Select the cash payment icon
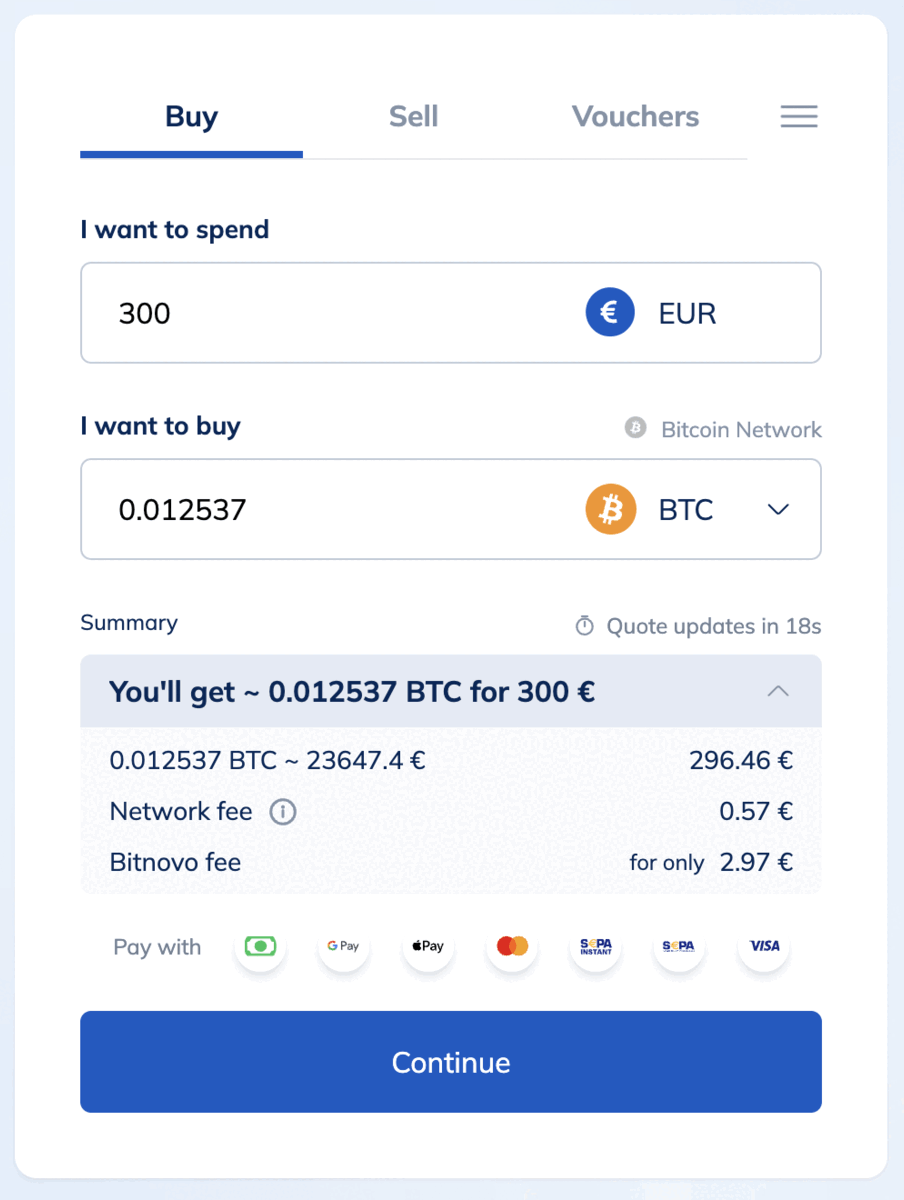 coord(260,946)
